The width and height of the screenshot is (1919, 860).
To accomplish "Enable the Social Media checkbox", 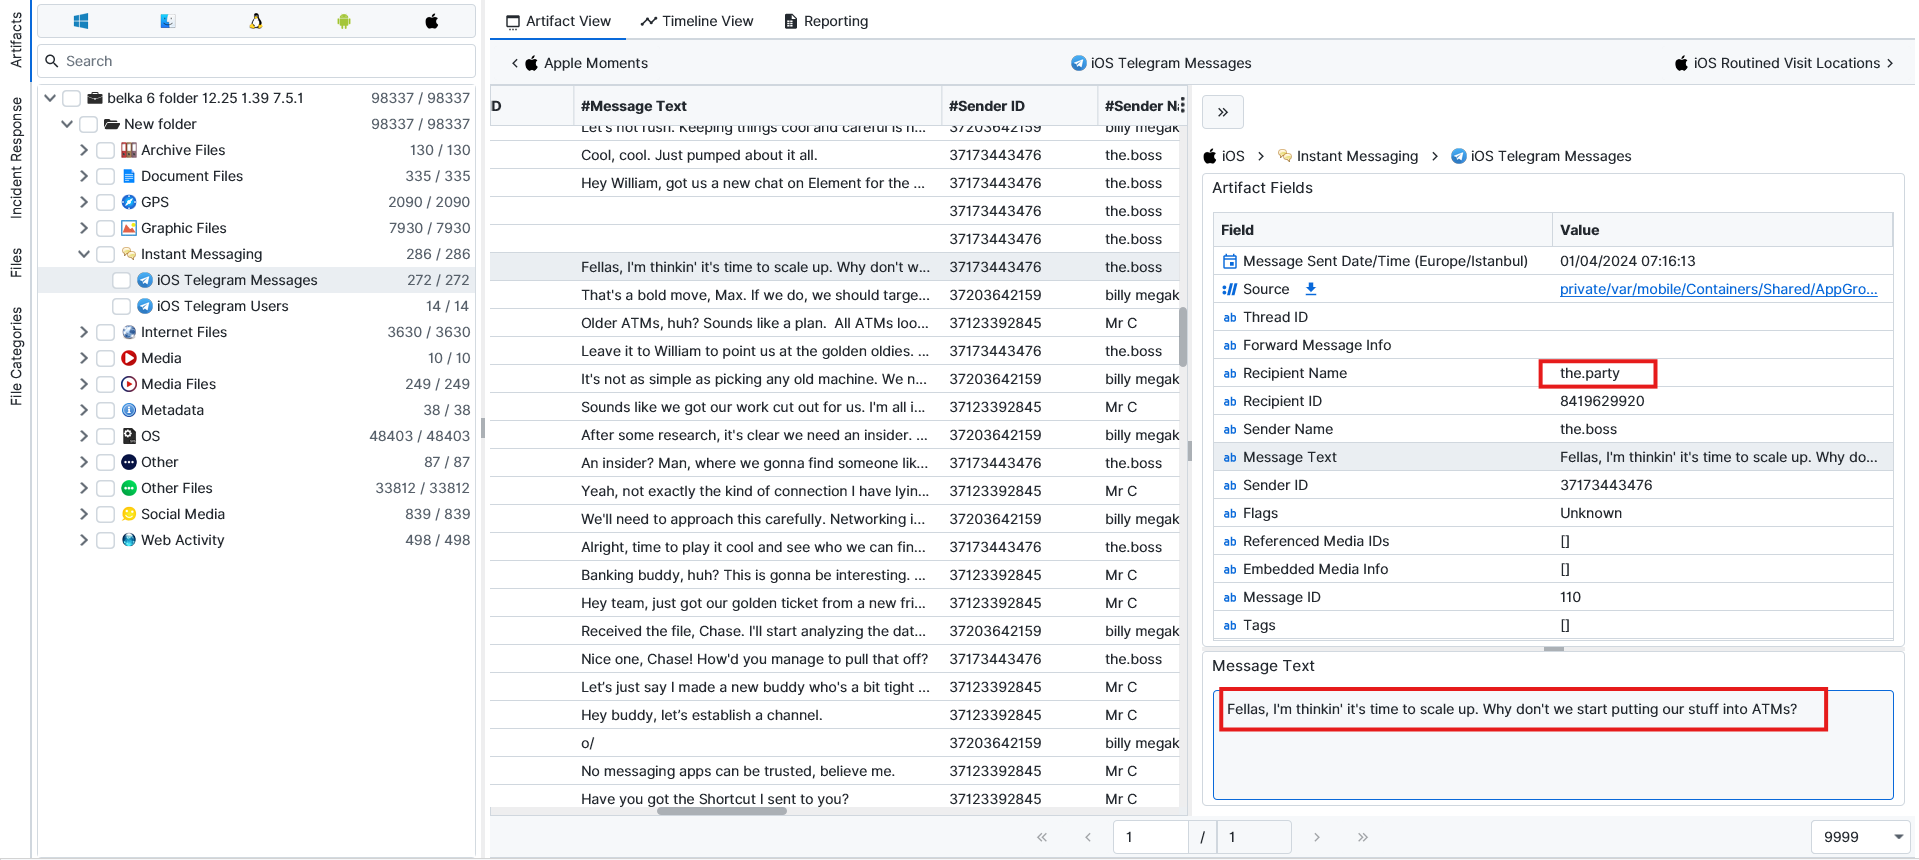I will point(105,514).
